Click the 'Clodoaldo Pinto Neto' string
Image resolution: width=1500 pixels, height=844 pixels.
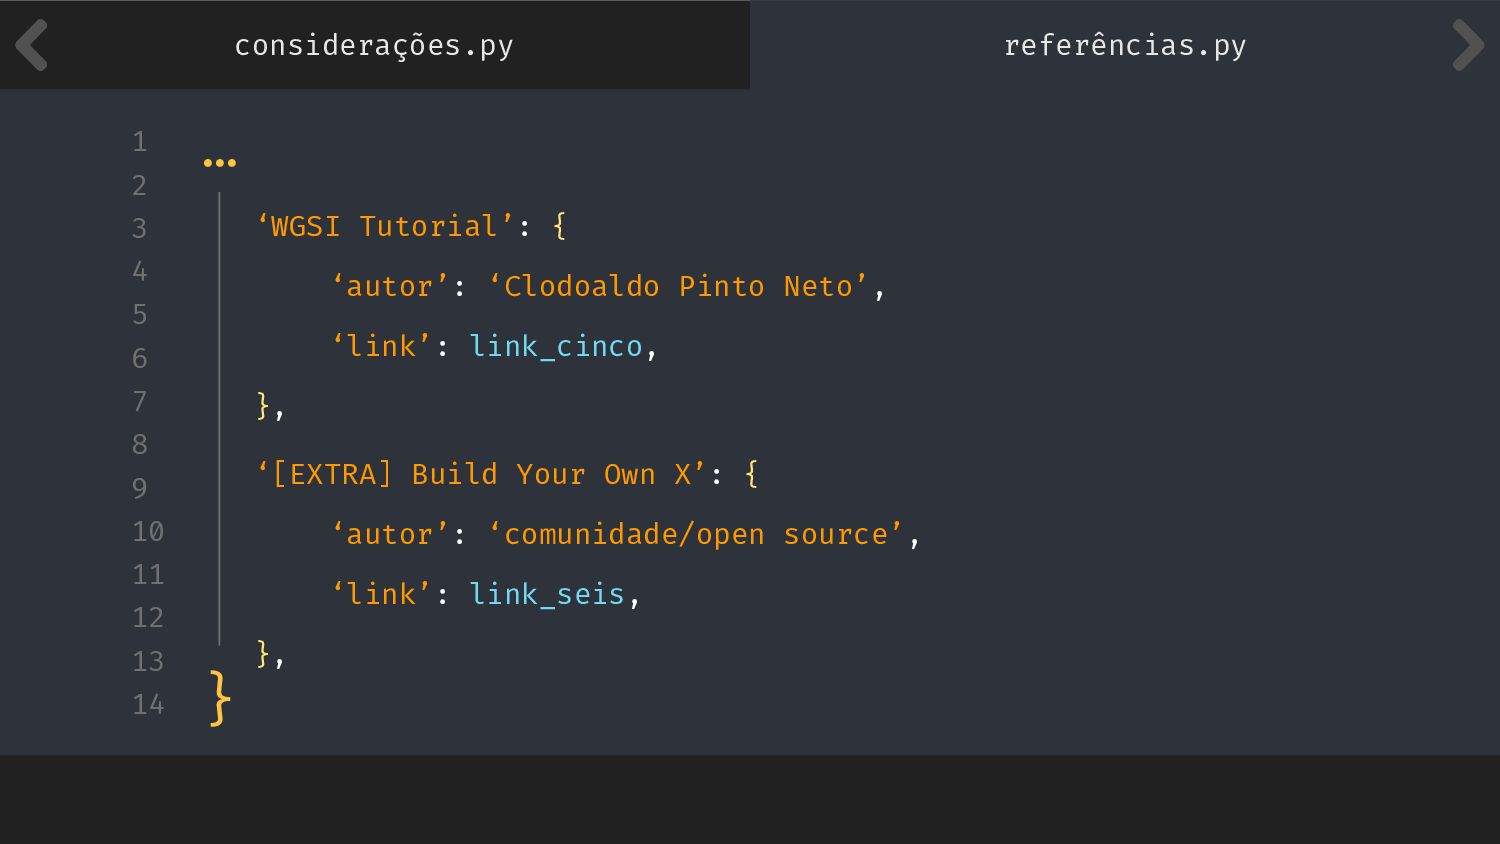(677, 286)
